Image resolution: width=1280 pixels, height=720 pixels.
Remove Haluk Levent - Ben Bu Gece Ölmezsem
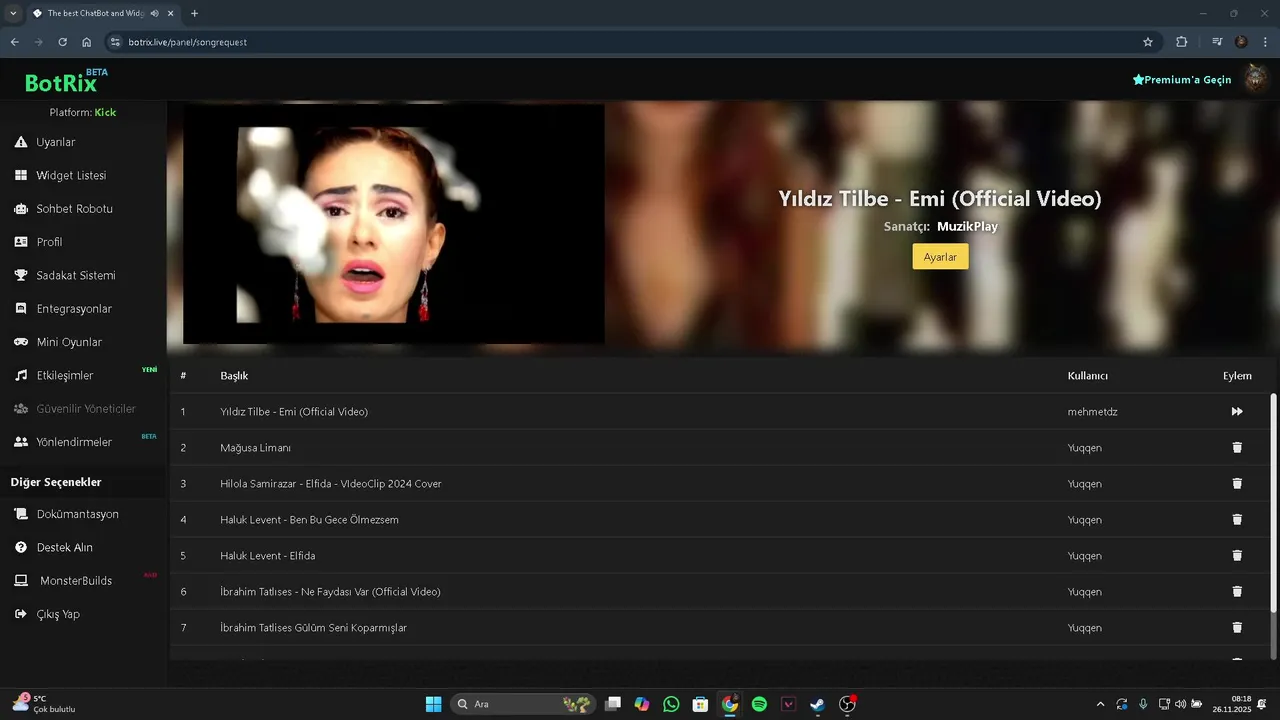[x=1237, y=520]
